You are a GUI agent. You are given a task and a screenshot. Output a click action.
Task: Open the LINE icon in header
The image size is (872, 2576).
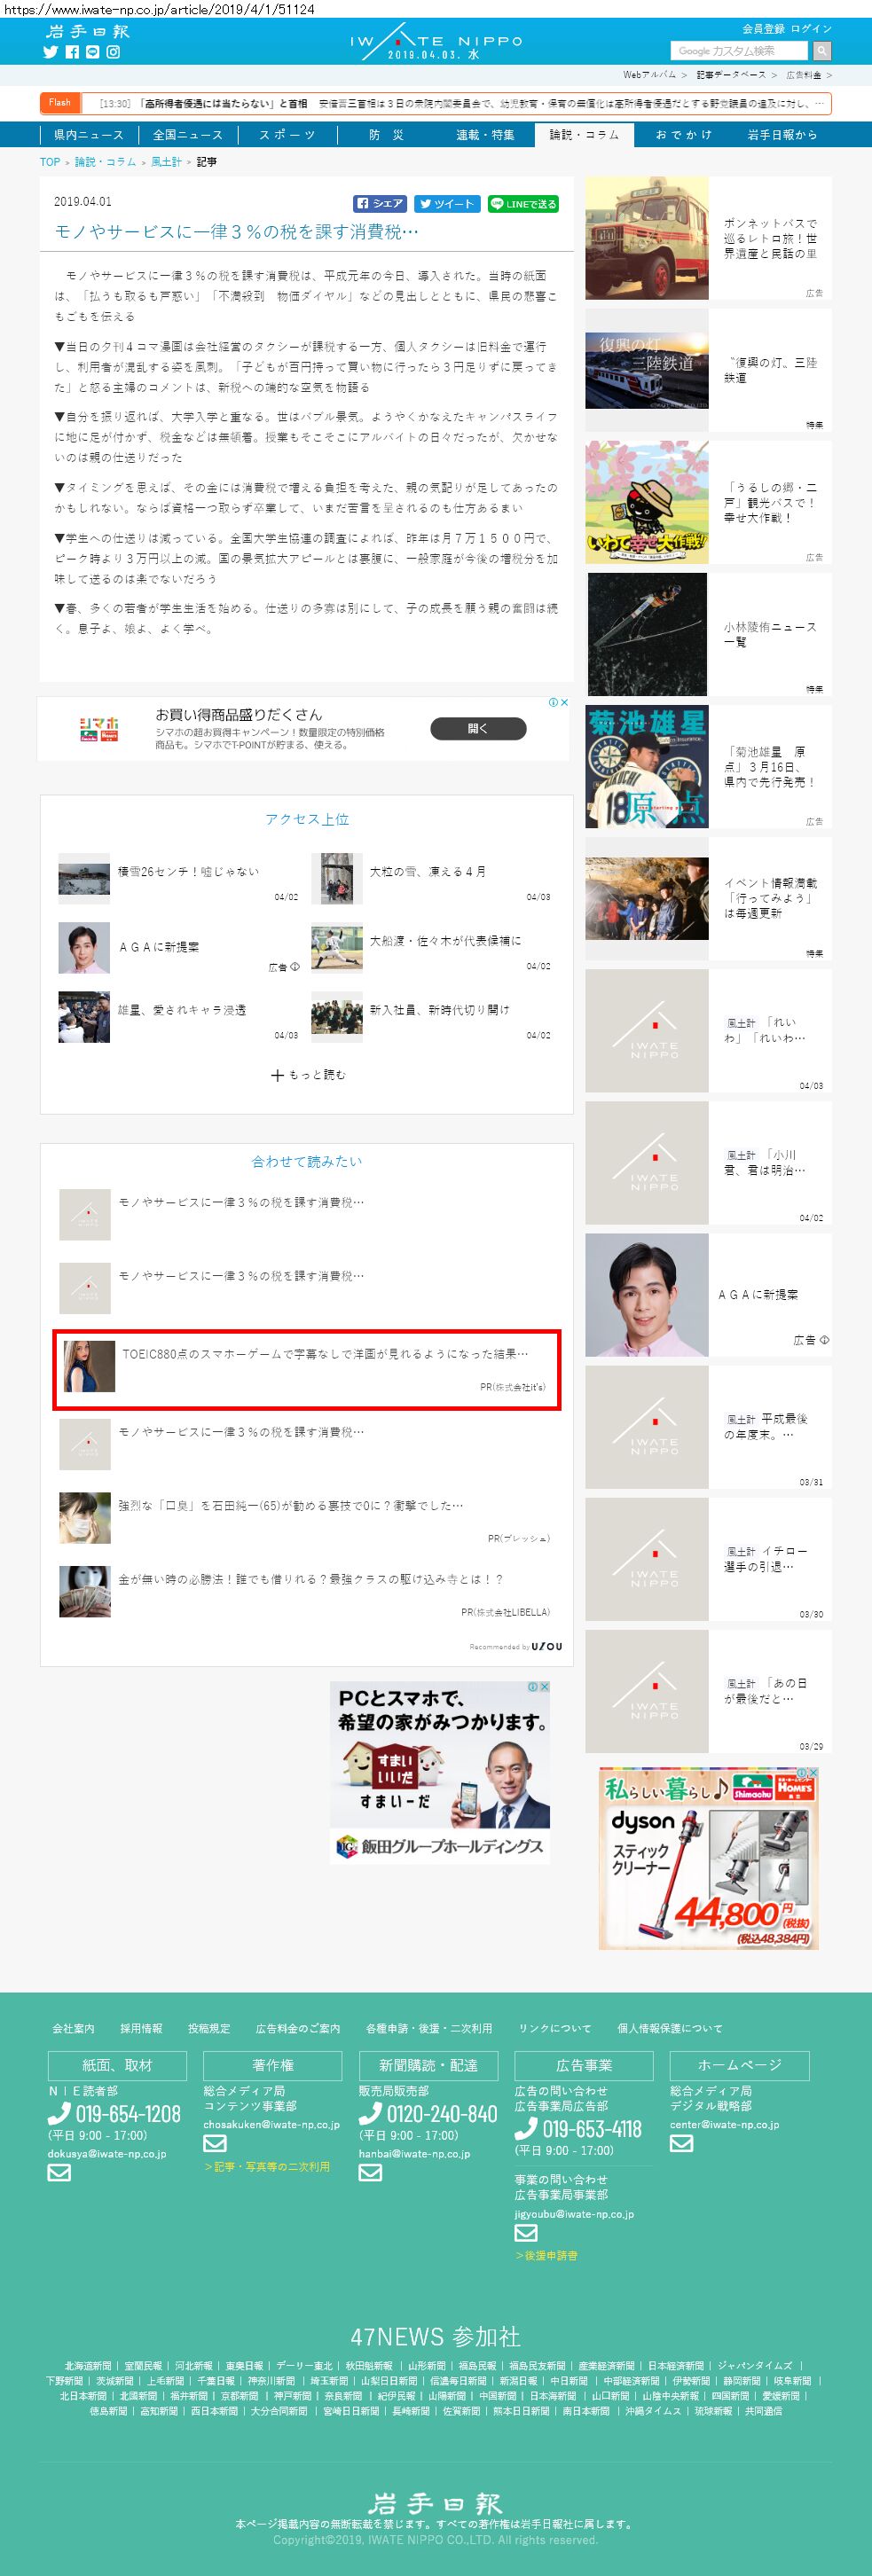(x=93, y=52)
